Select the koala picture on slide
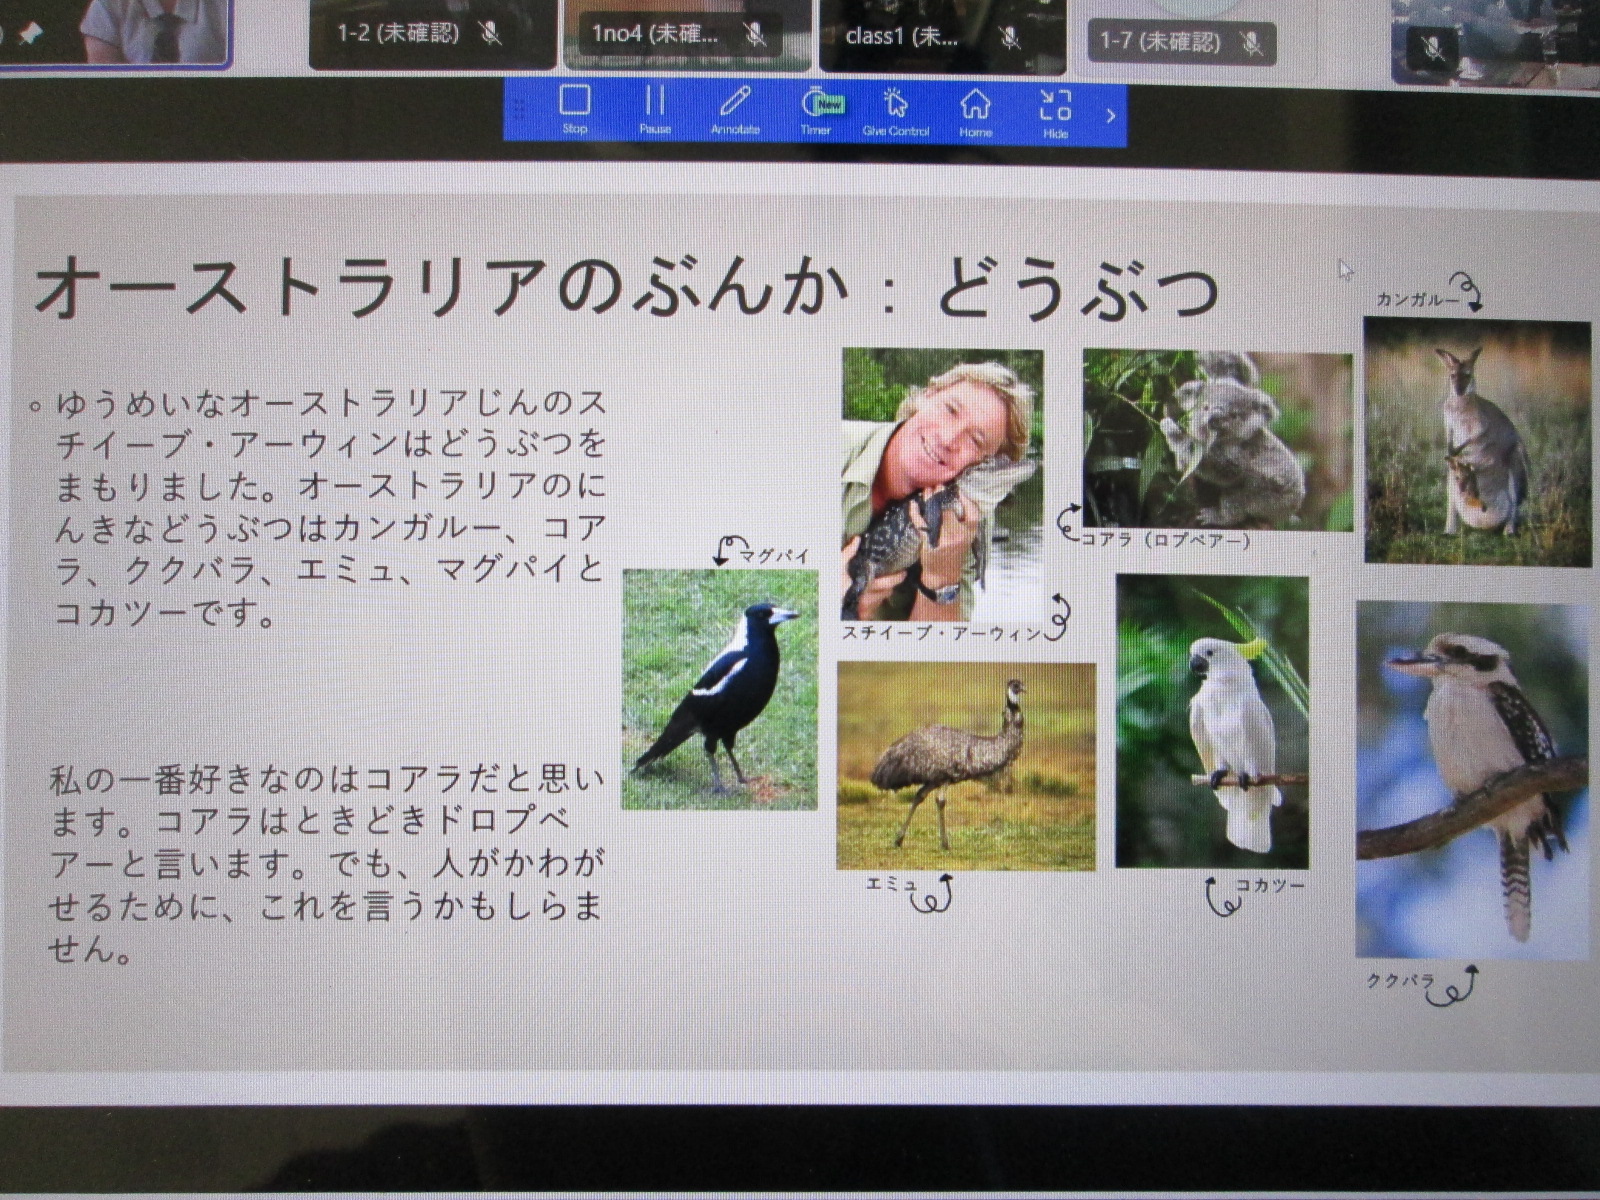Viewport: 1600px width, 1200px height. click(x=1217, y=440)
